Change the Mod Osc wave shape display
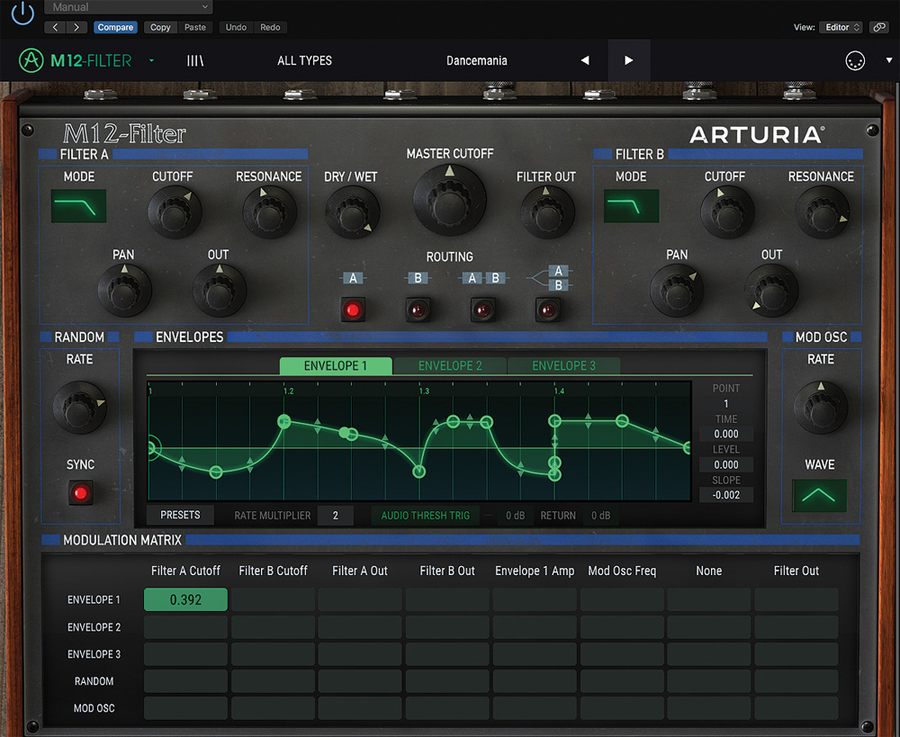The image size is (900, 737). [819, 495]
